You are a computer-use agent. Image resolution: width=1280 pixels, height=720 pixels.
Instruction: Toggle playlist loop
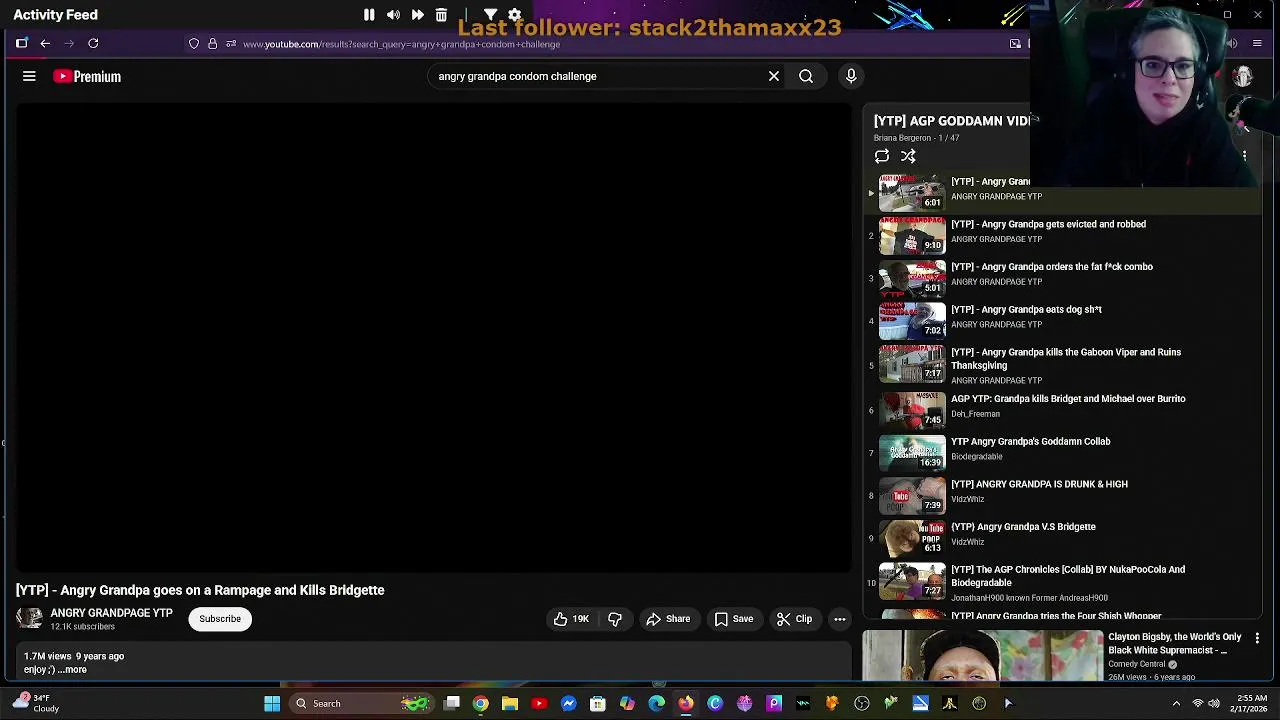(882, 156)
